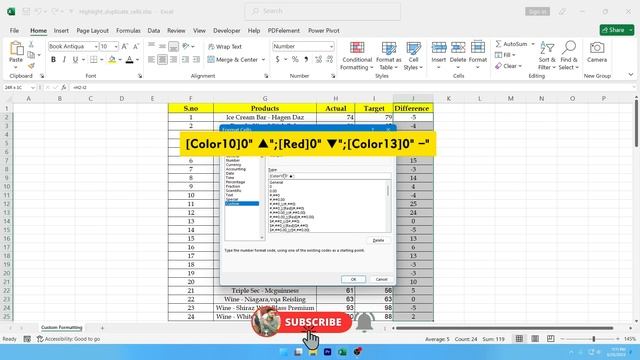Select Custom category in Format Cells list
The width and height of the screenshot is (640, 360).
point(242,203)
